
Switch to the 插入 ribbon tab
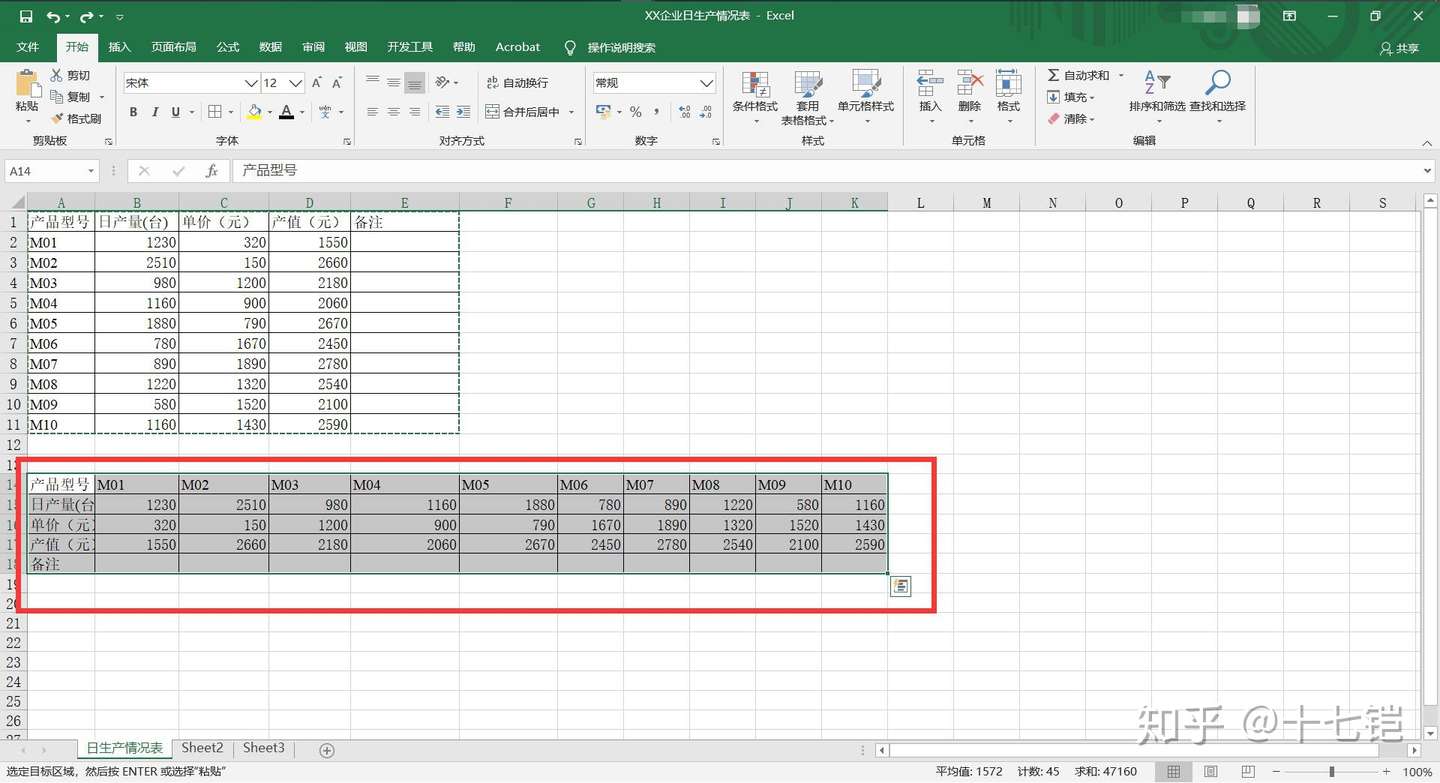click(121, 47)
